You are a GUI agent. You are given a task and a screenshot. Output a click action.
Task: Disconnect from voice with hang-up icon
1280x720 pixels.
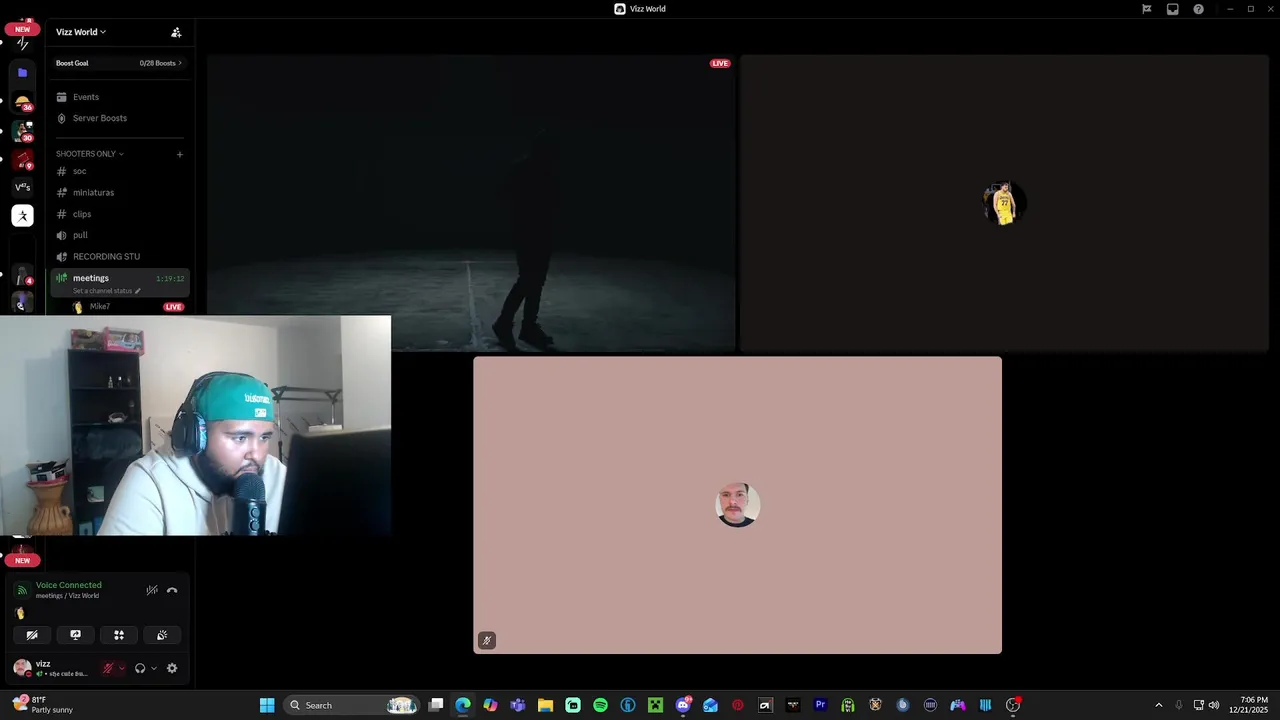pyautogui.click(x=172, y=590)
